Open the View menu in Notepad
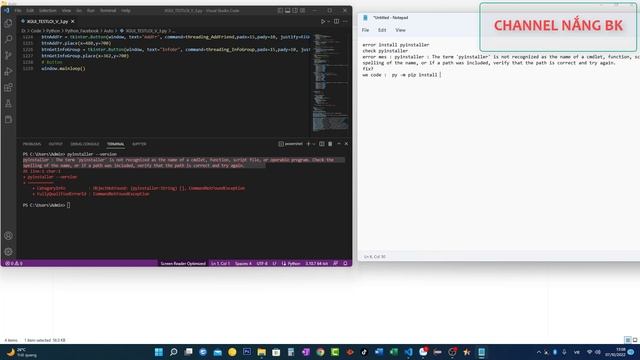 coord(400,30)
